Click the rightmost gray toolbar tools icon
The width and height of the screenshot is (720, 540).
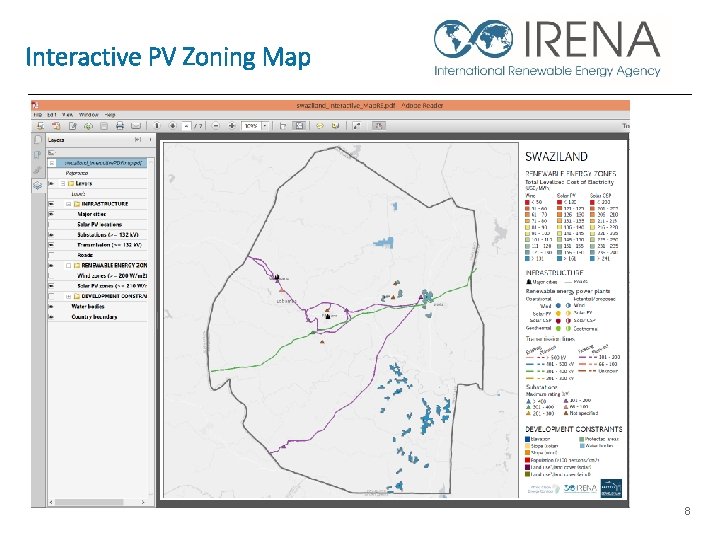pyautogui.click(x=378, y=125)
